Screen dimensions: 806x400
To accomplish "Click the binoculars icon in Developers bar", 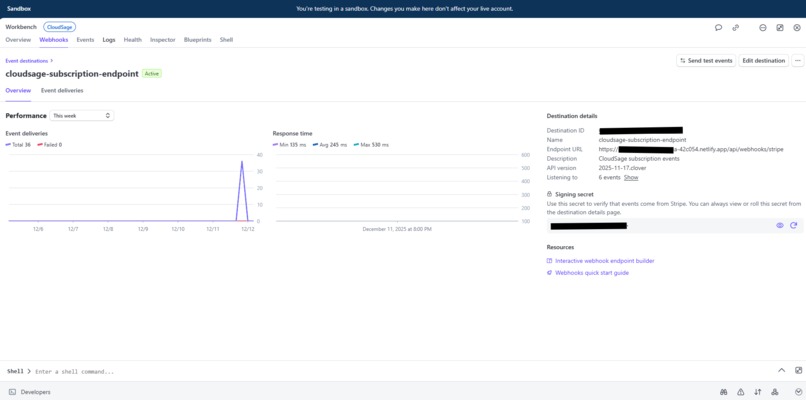I will pos(724,392).
